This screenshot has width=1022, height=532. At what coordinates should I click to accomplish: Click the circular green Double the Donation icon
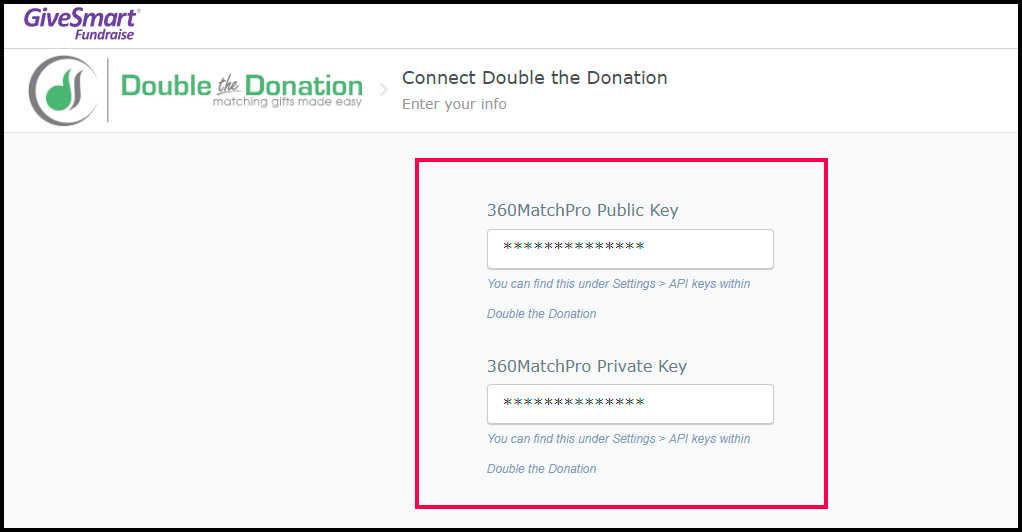coord(62,90)
